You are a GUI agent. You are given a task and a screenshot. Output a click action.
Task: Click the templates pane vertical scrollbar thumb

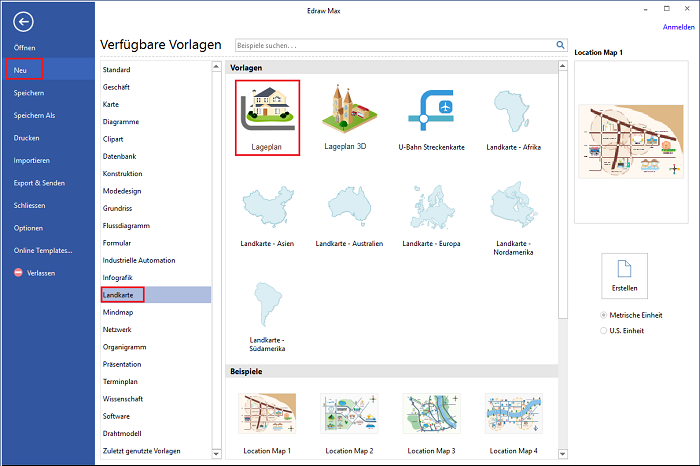[563, 195]
